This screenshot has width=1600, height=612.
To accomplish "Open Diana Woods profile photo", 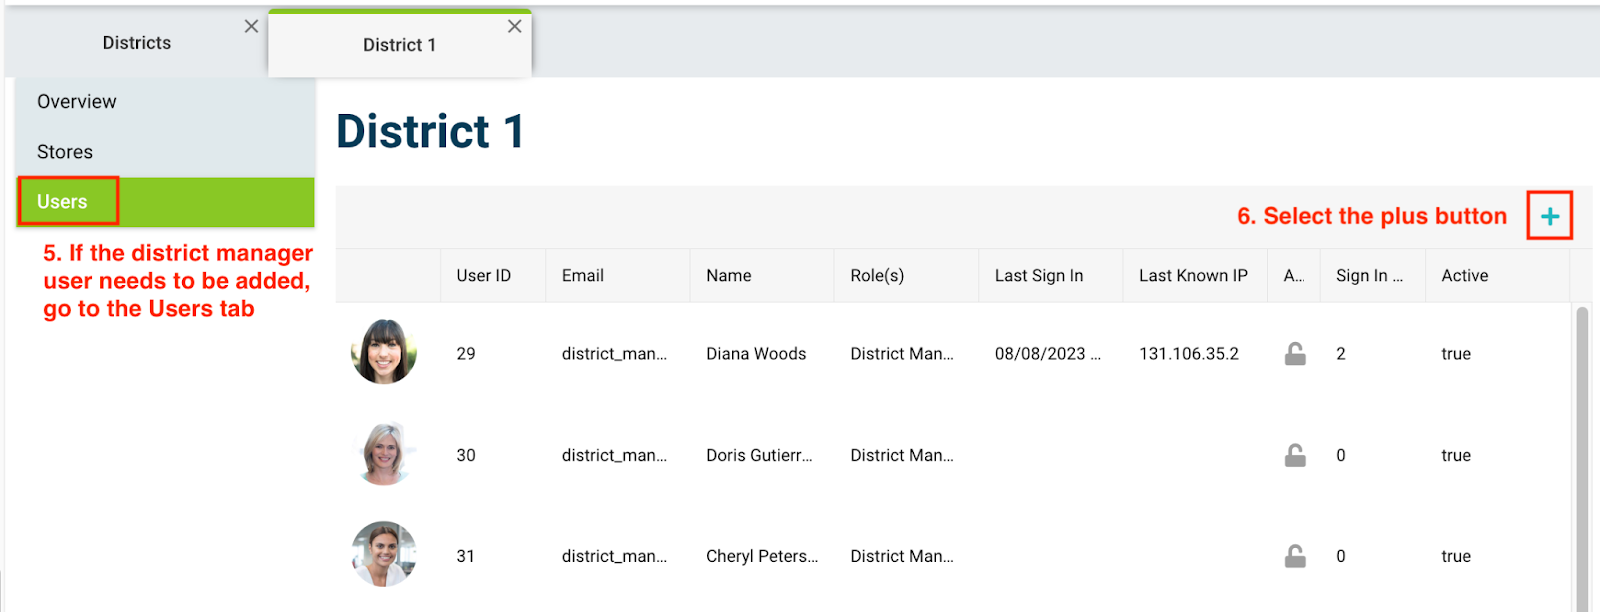I will (384, 352).
